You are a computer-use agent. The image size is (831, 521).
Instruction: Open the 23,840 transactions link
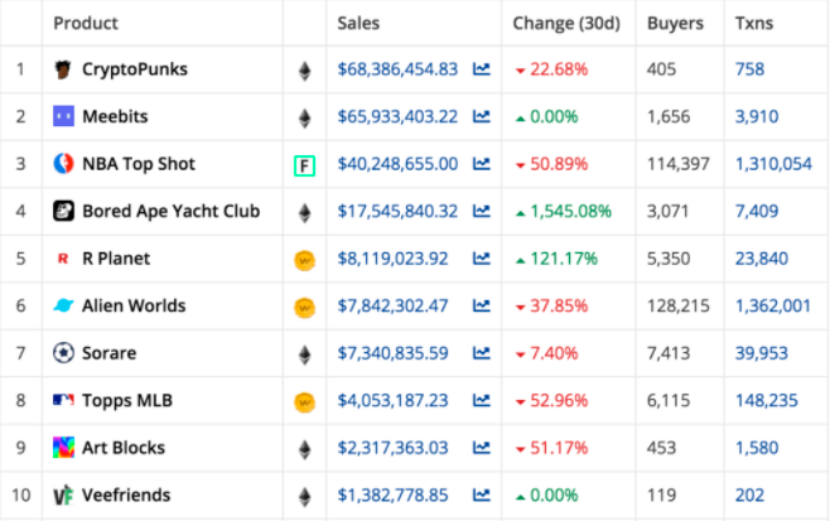(761, 259)
